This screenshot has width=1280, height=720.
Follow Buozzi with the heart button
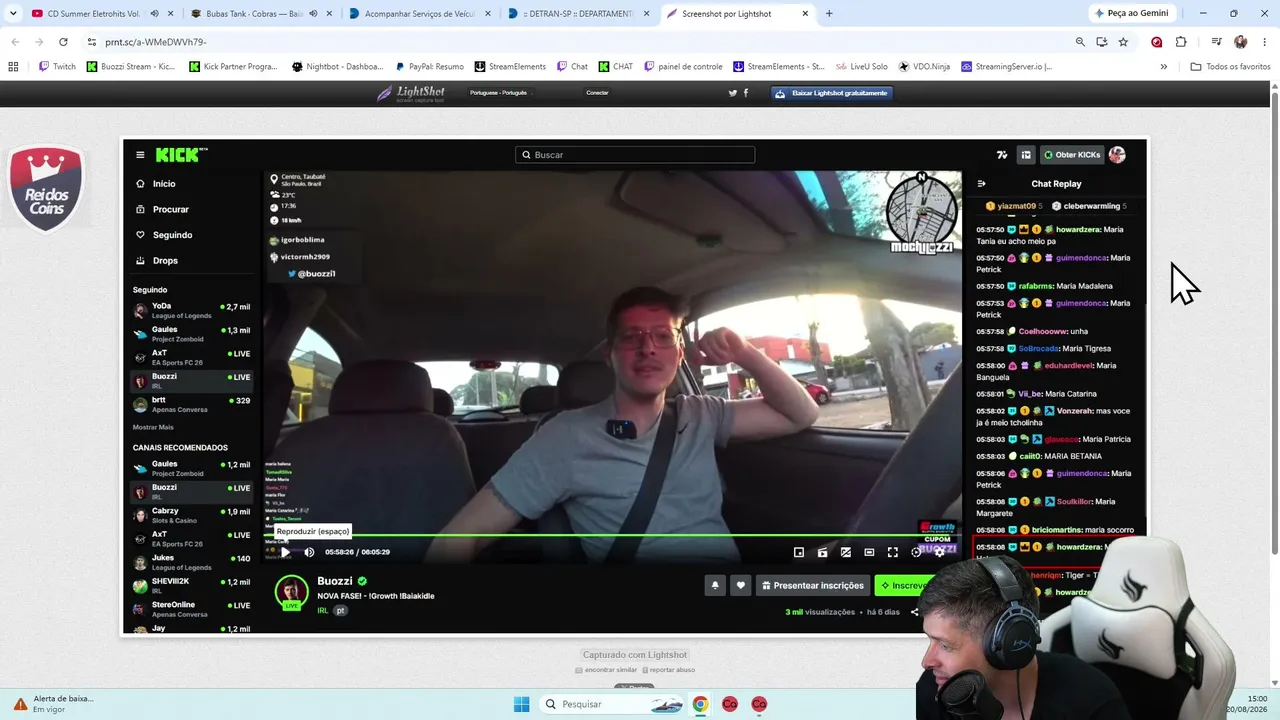click(x=740, y=585)
